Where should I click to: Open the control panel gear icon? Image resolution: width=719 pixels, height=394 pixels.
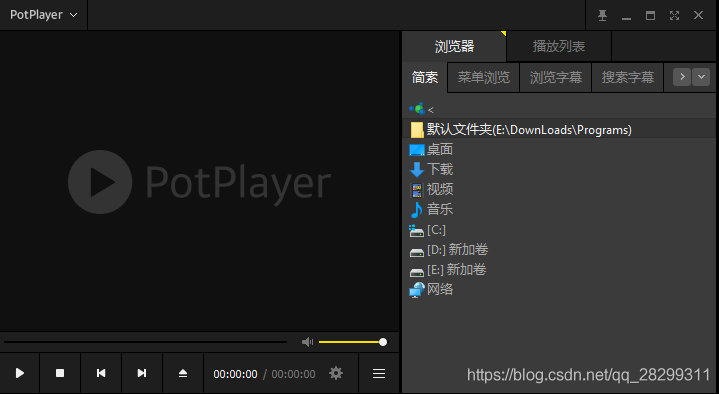[336, 373]
